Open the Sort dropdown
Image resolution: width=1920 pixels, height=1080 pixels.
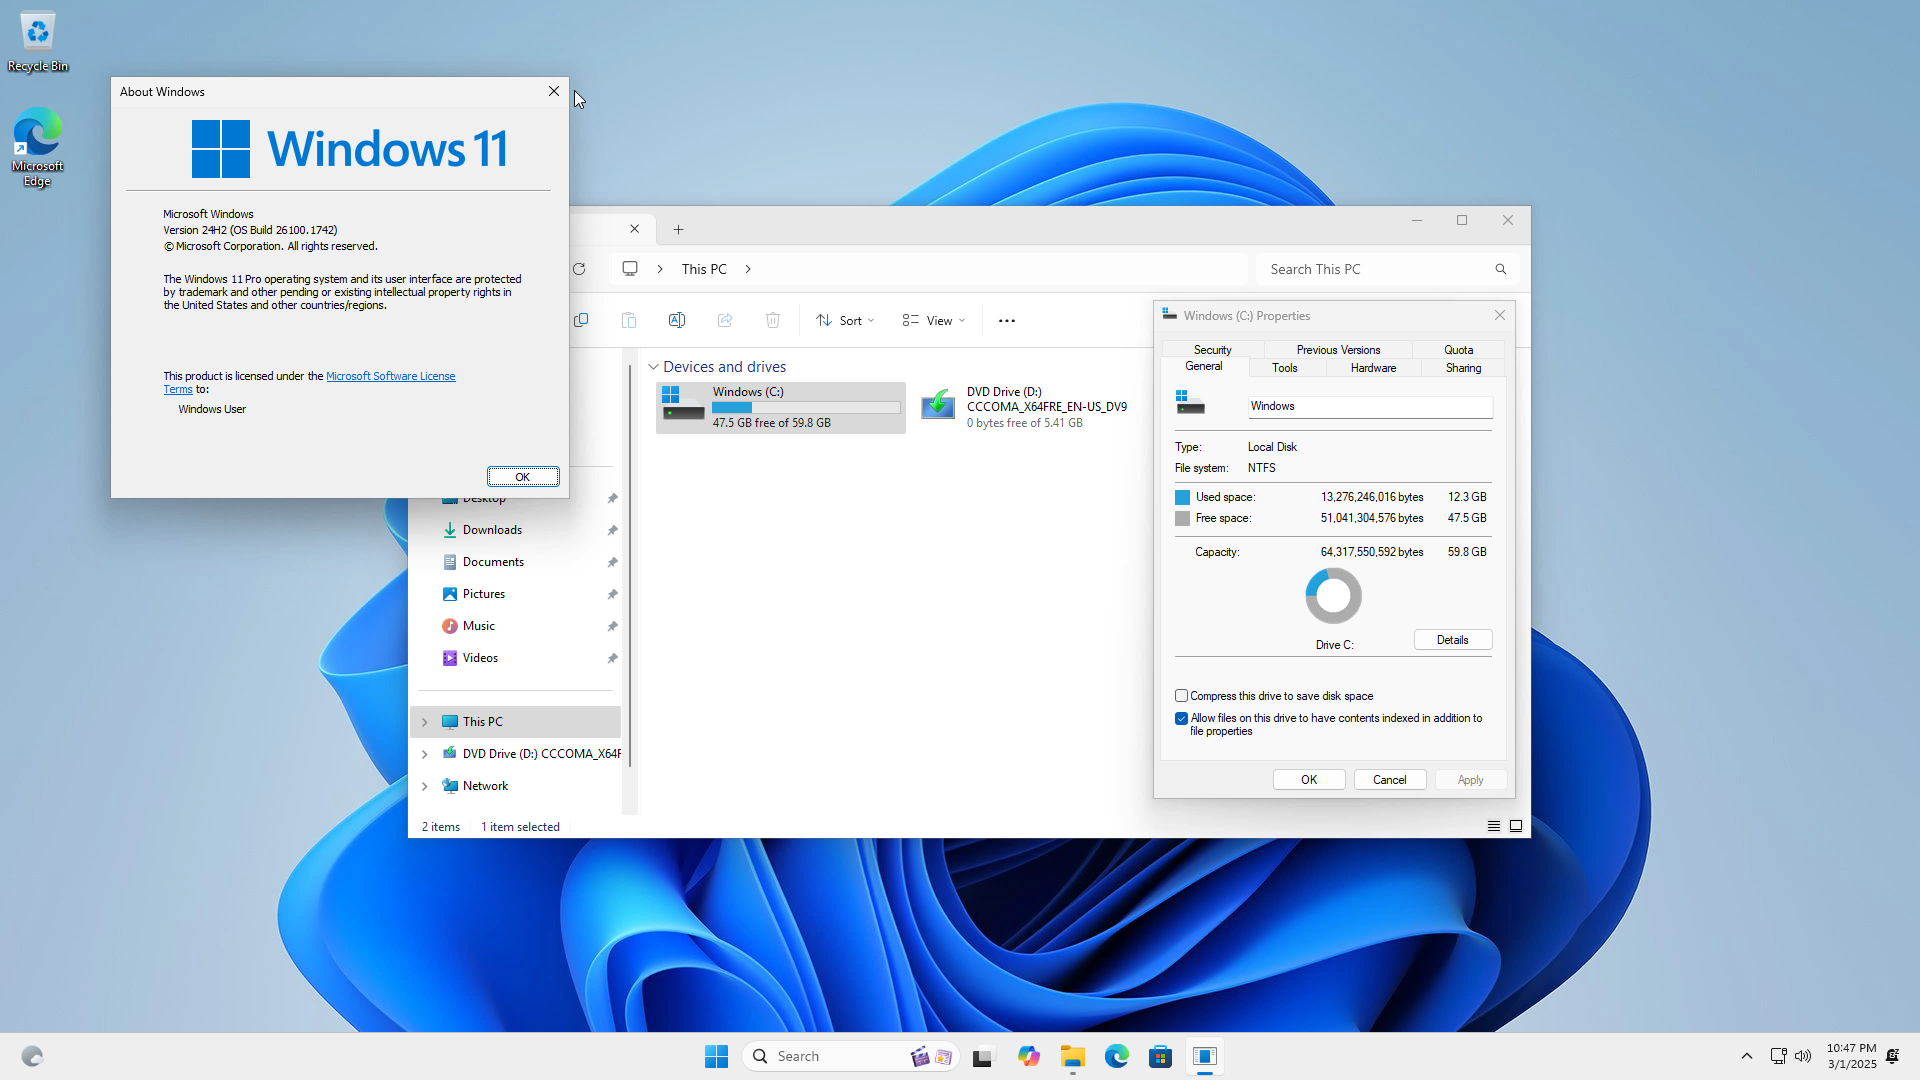[846, 321]
